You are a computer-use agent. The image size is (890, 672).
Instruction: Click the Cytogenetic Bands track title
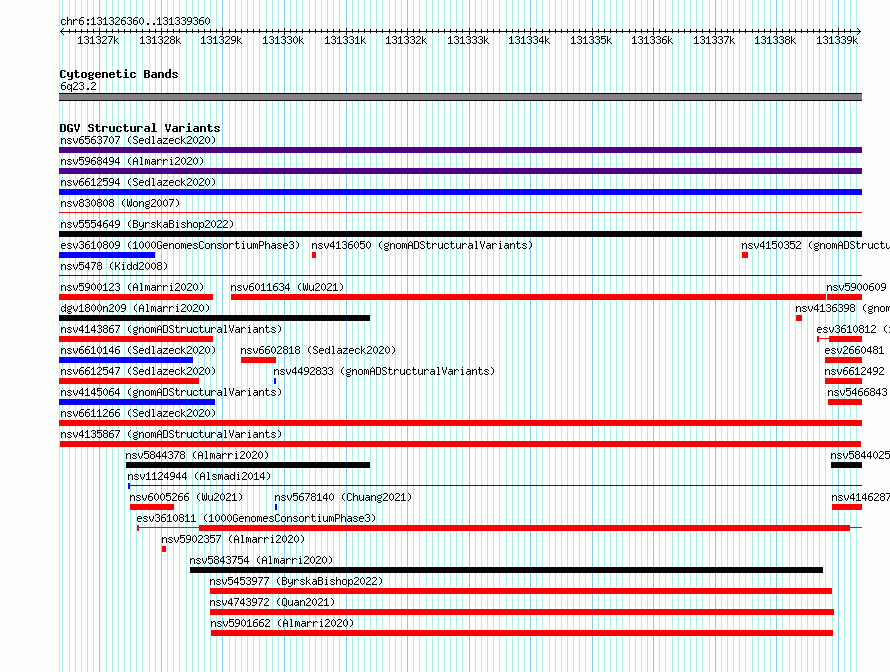pyautogui.click(x=119, y=74)
